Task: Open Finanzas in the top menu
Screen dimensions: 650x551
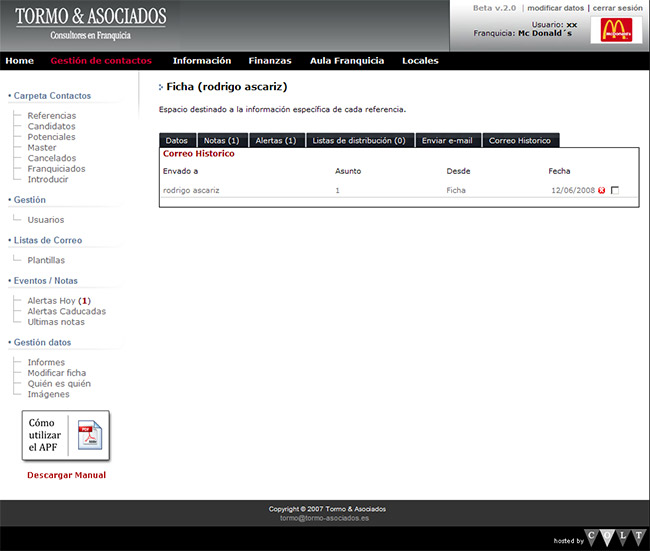Action: pos(270,61)
